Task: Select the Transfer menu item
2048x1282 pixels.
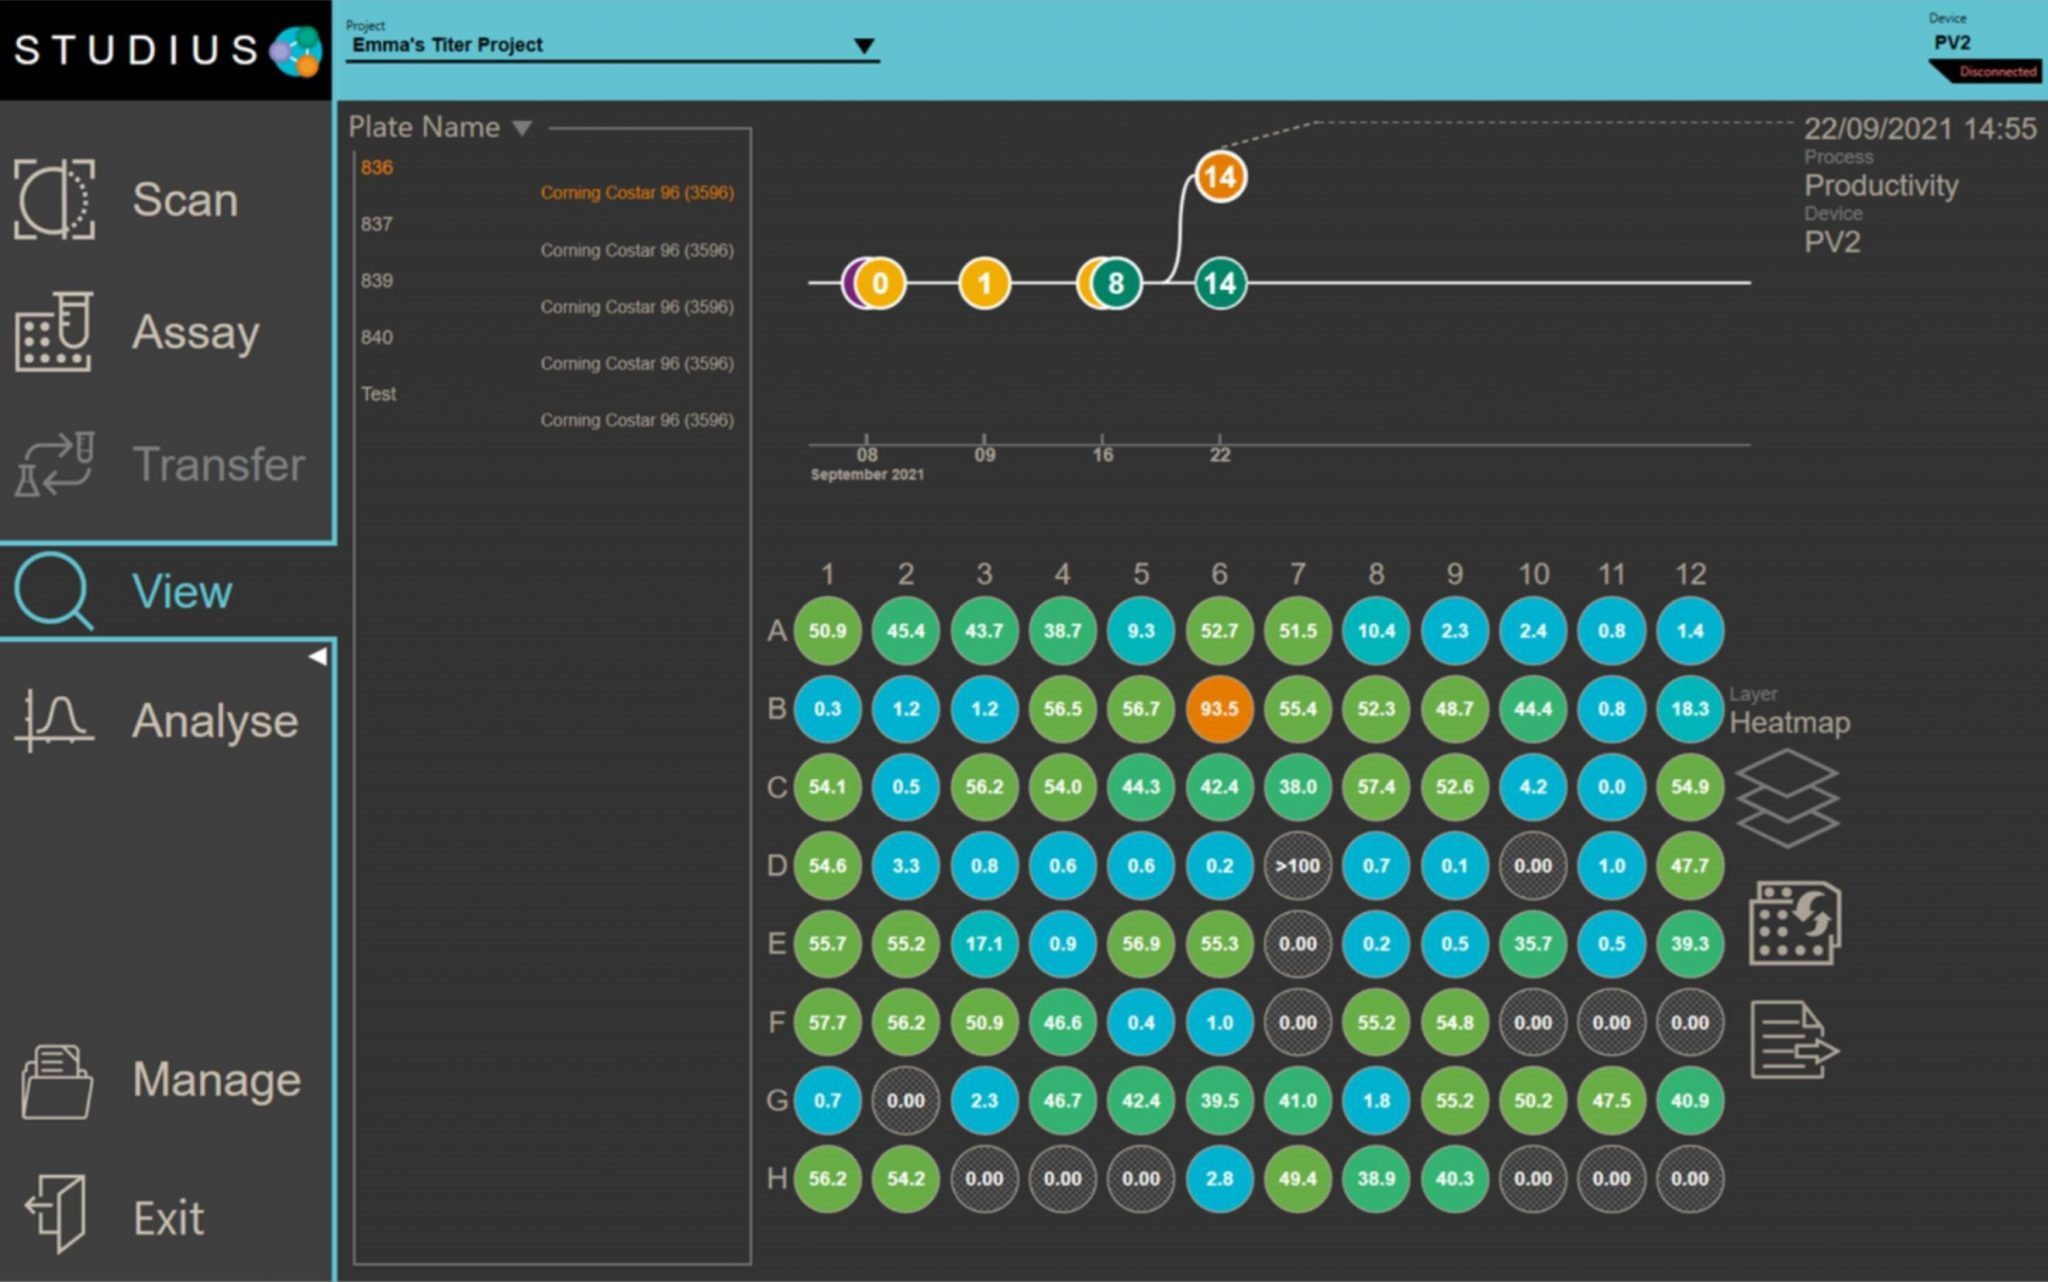Action: point(218,464)
